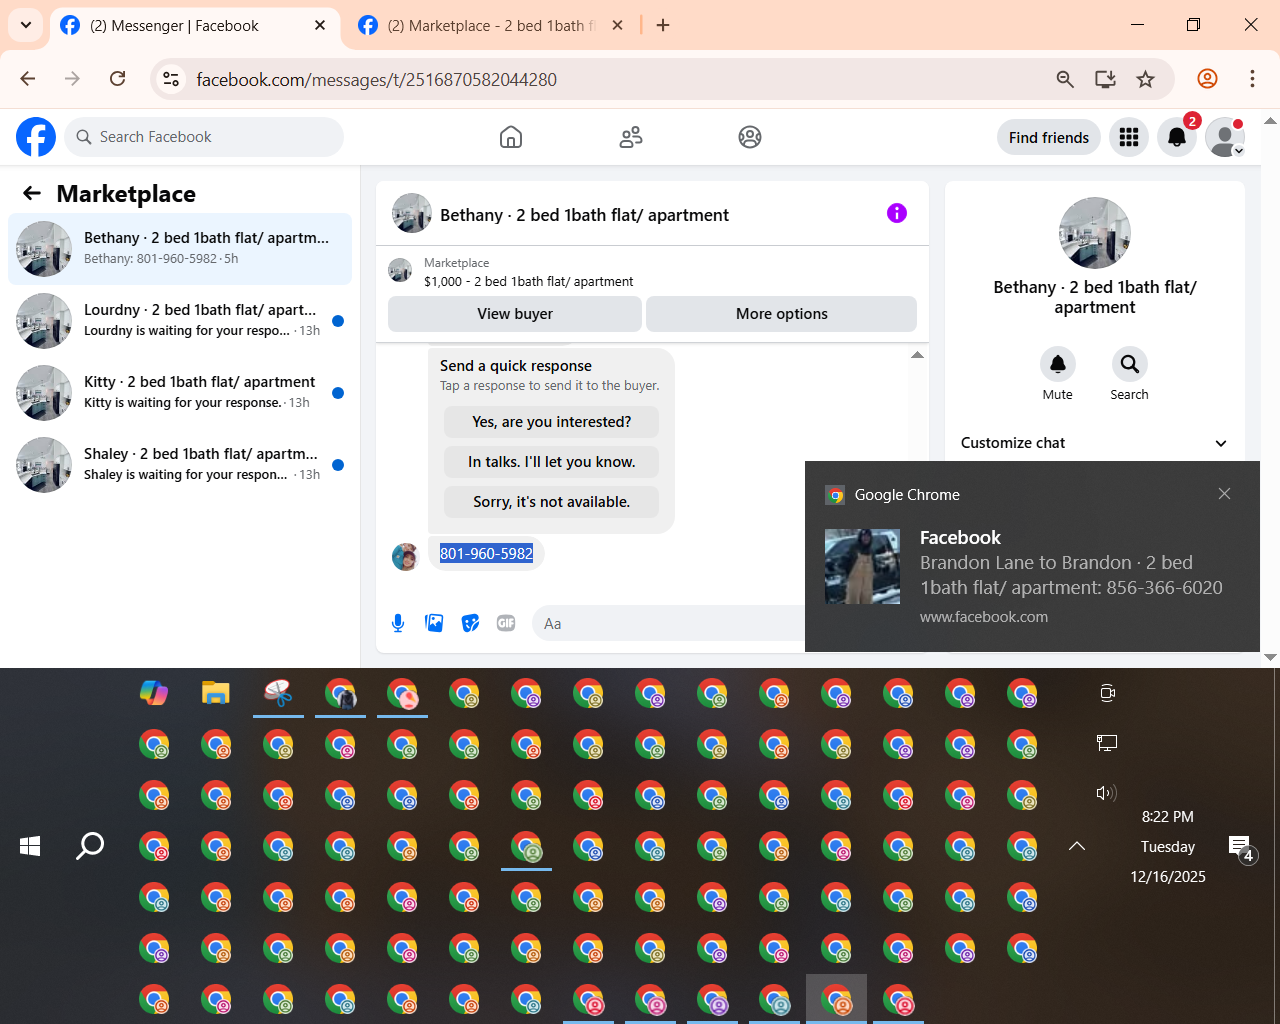Send quick response 'In talks. I'll let you know.'

(552, 462)
